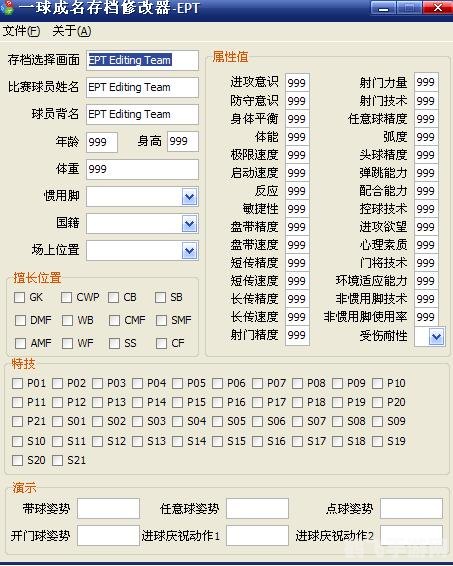The image size is (453, 566).
Task: Enable the S17 special skill checkbox
Action: pyautogui.click(x=297, y=441)
